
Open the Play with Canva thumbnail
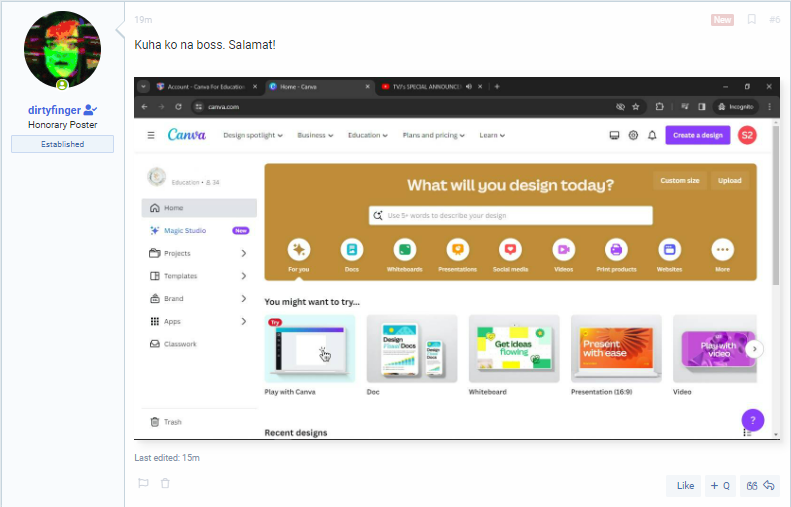[310, 349]
